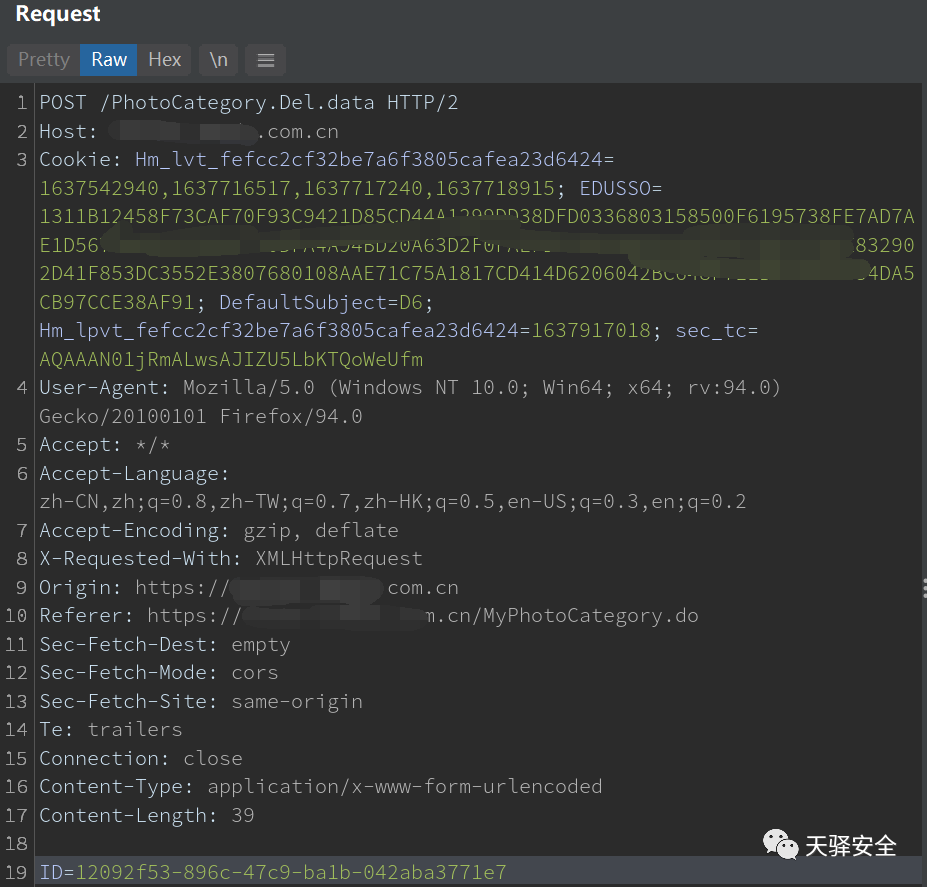This screenshot has height=887, width=927.
Task: Click the panel resize handle on right edge
Action: click(x=923, y=588)
